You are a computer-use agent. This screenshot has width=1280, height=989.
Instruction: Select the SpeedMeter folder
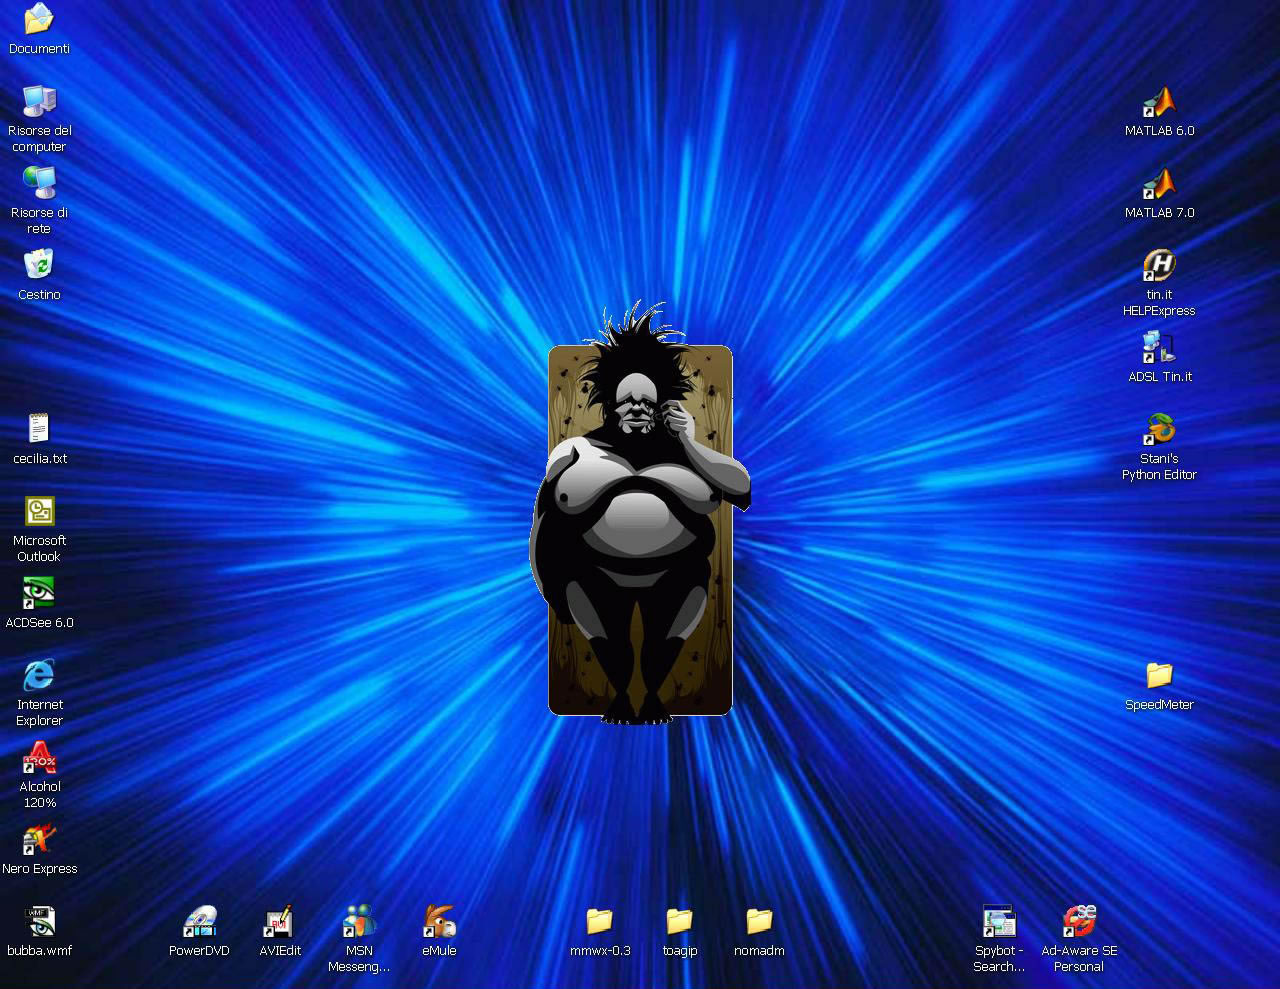1159,675
